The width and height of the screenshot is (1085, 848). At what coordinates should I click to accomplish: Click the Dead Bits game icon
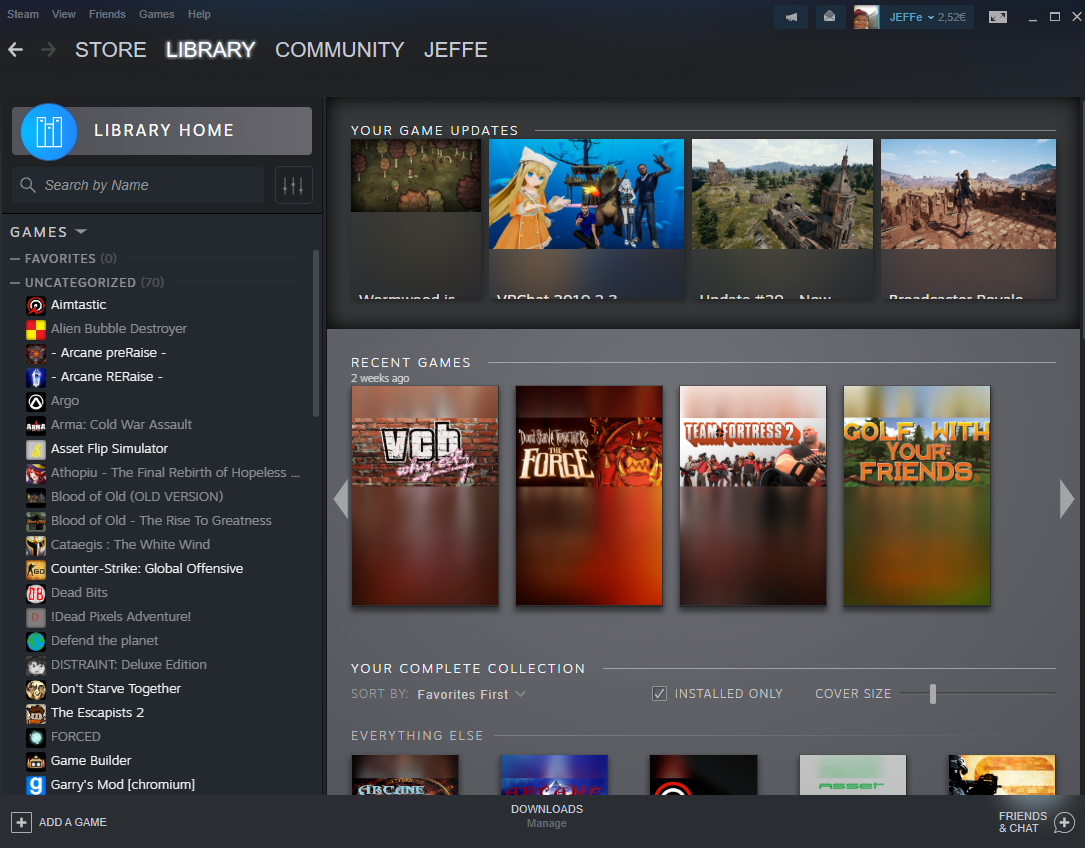coord(36,593)
